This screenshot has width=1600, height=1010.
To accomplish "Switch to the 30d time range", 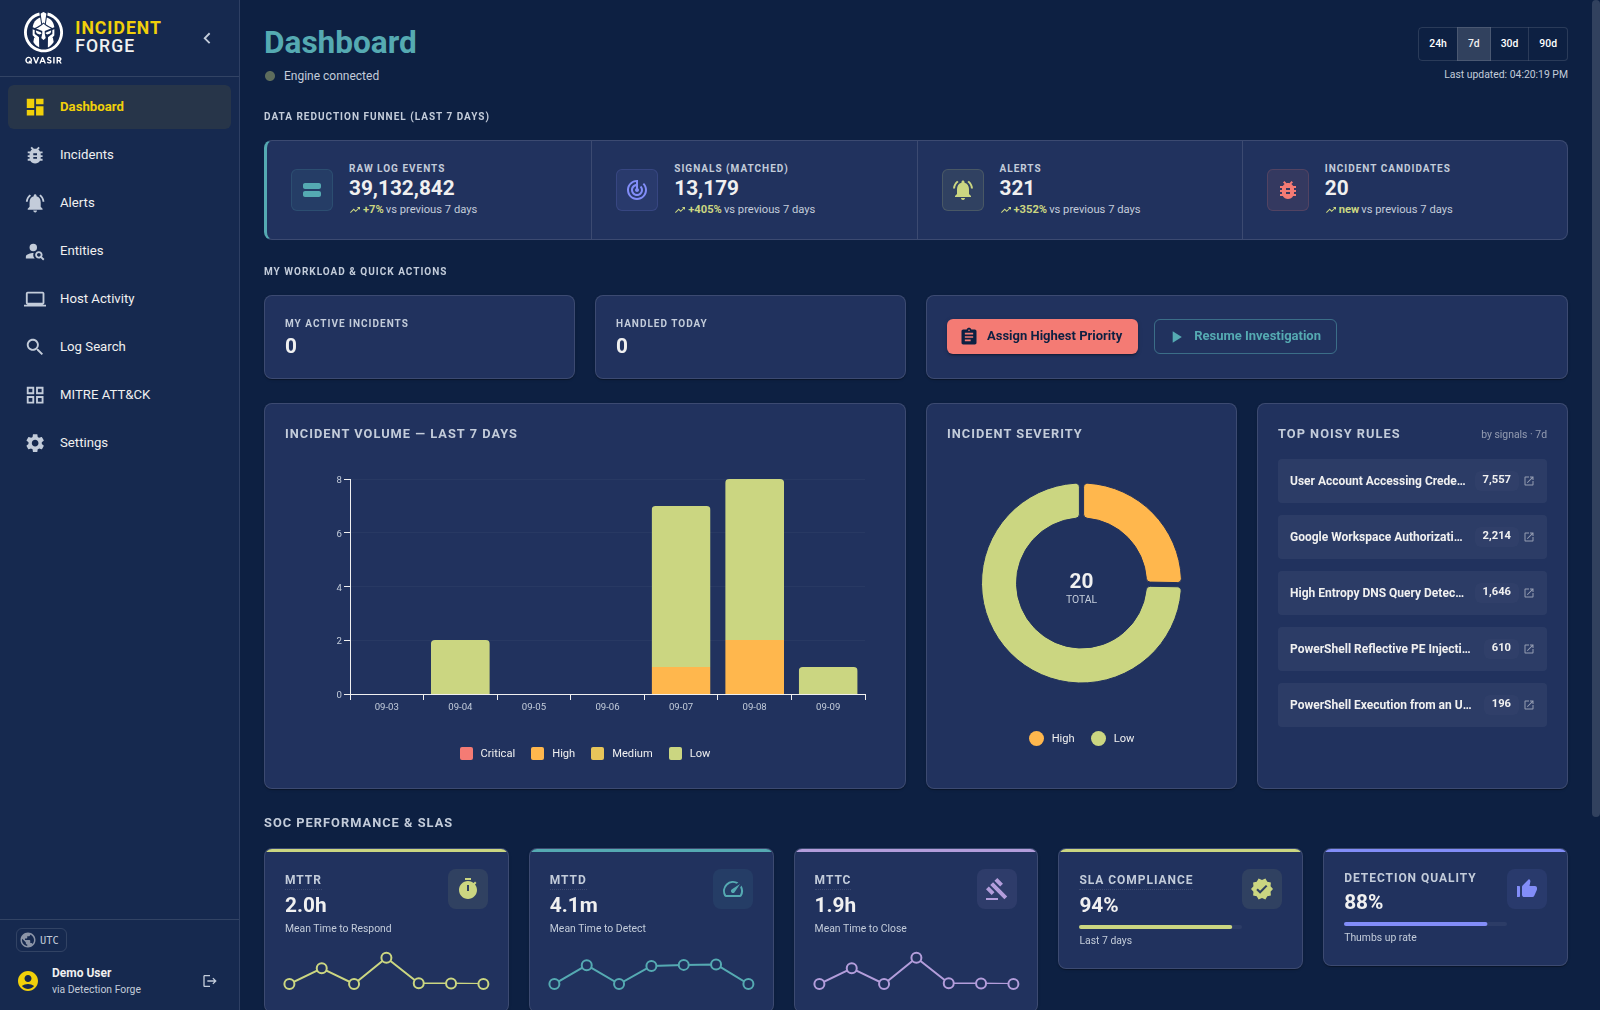I will pos(1510,43).
